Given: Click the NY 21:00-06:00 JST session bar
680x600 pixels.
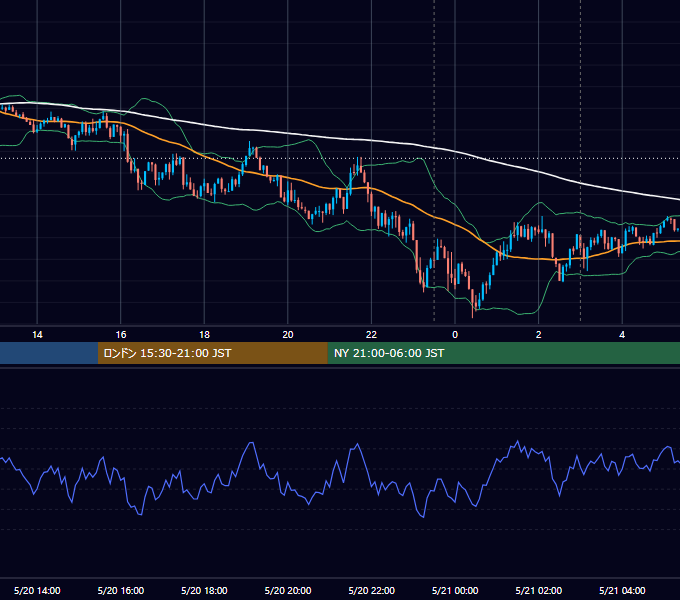Looking at the screenshot, I should tap(503, 353).
